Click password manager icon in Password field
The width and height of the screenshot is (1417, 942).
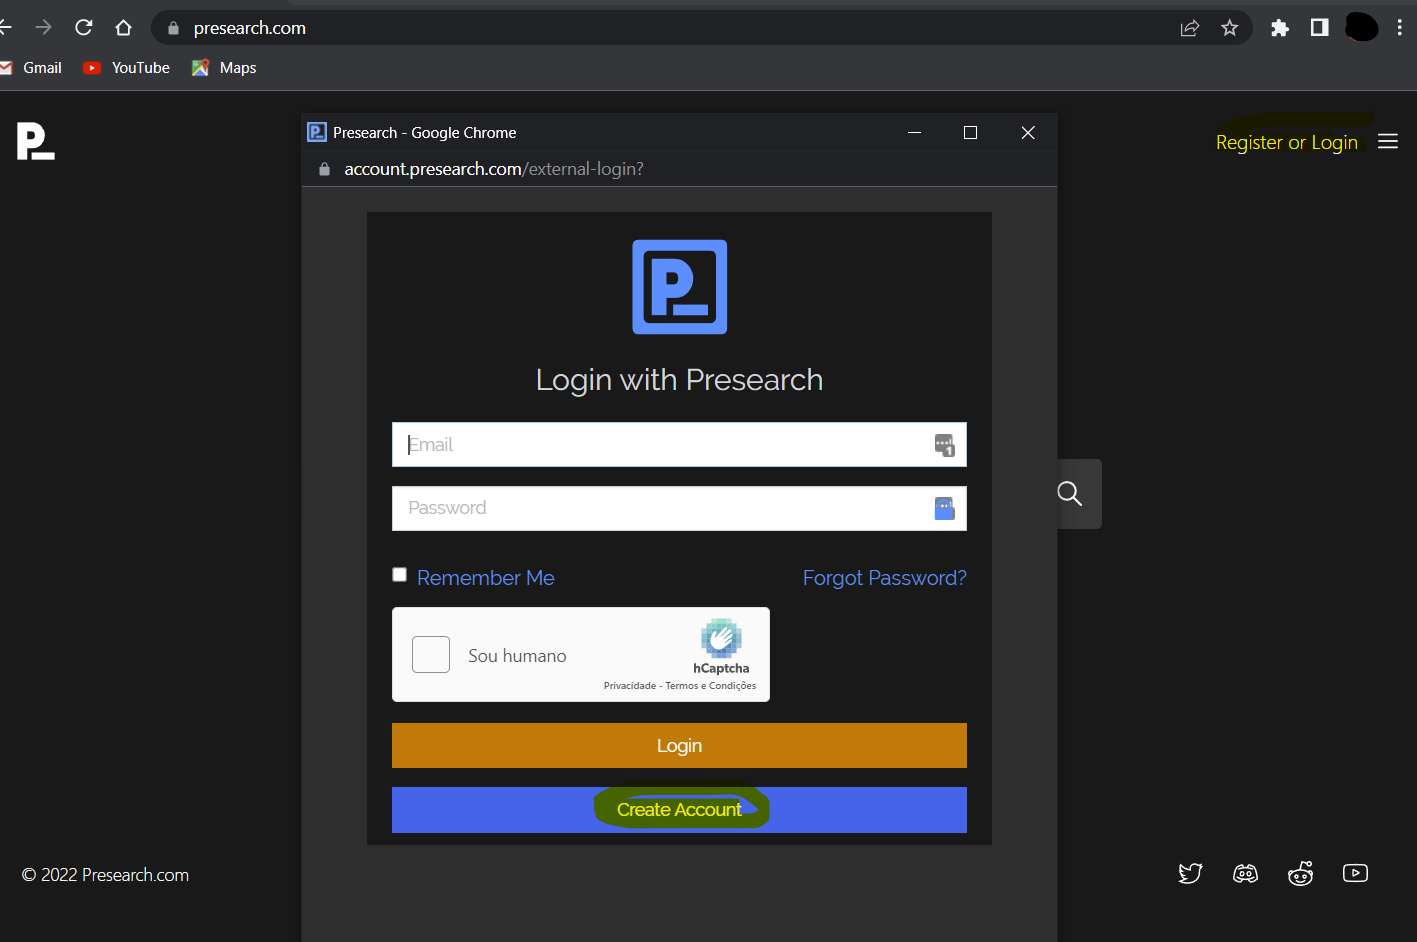944,508
